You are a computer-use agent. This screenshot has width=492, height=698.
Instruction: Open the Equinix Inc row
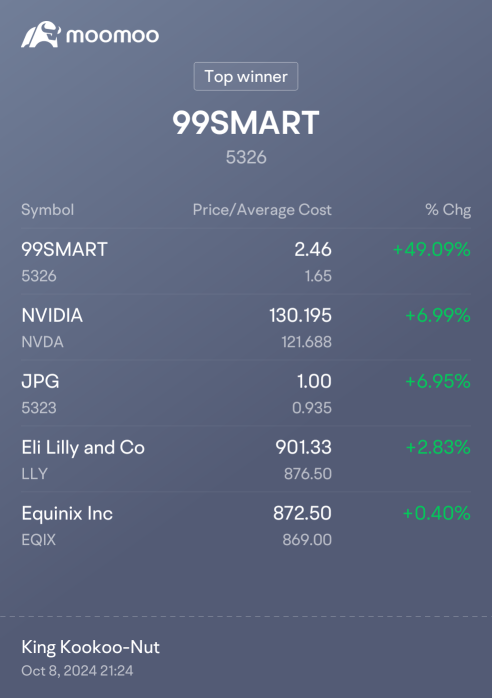pos(246,525)
